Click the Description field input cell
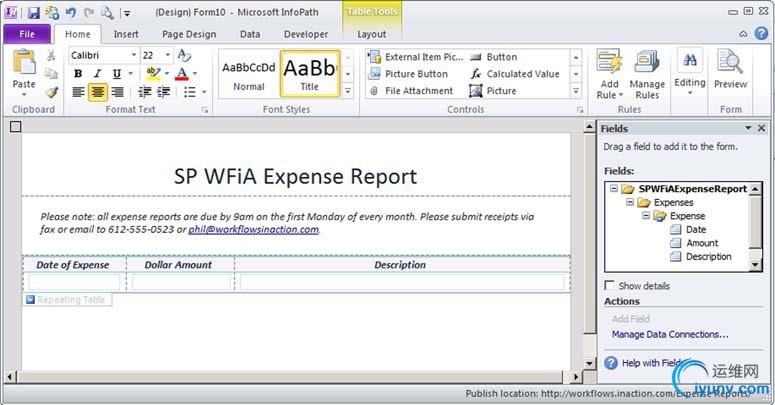Screen dimensions: 775x405 tap(402, 282)
